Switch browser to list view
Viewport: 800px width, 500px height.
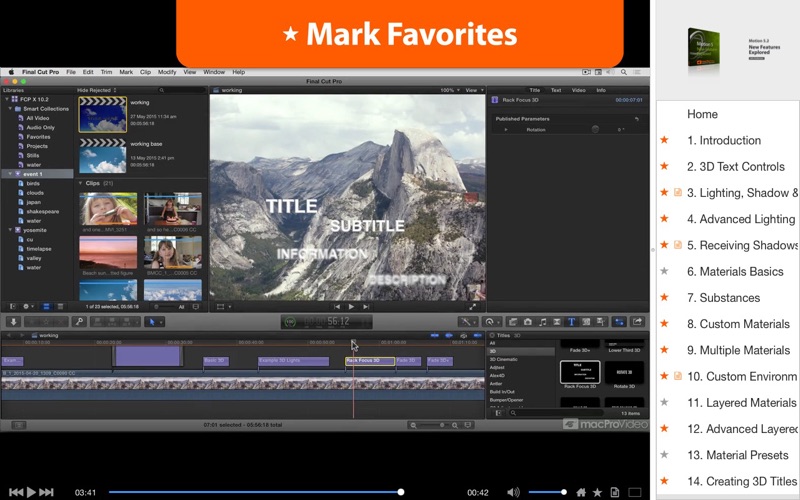coord(60,307)
